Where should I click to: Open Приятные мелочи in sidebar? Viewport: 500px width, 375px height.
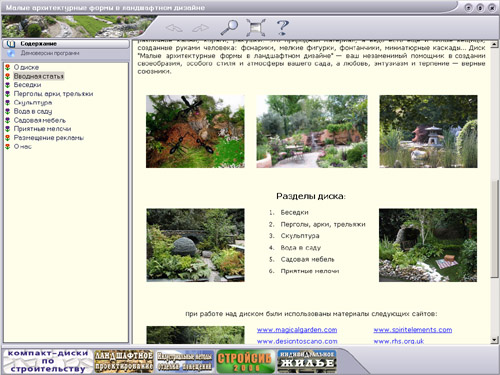42,129
